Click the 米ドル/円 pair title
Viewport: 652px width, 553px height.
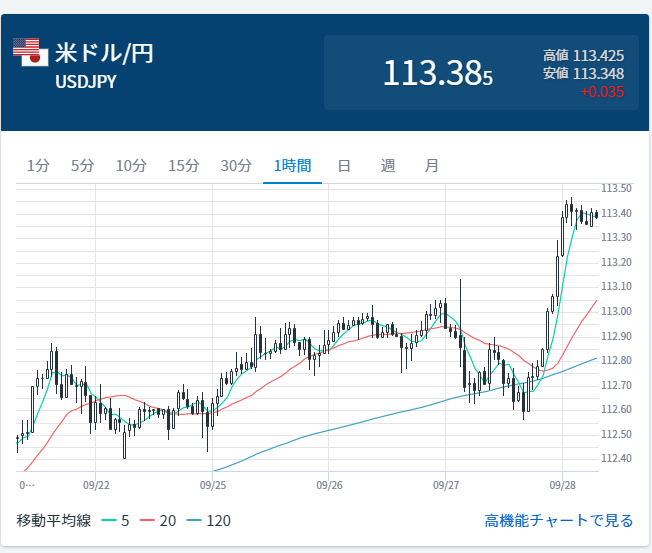(x=104, y=54)
